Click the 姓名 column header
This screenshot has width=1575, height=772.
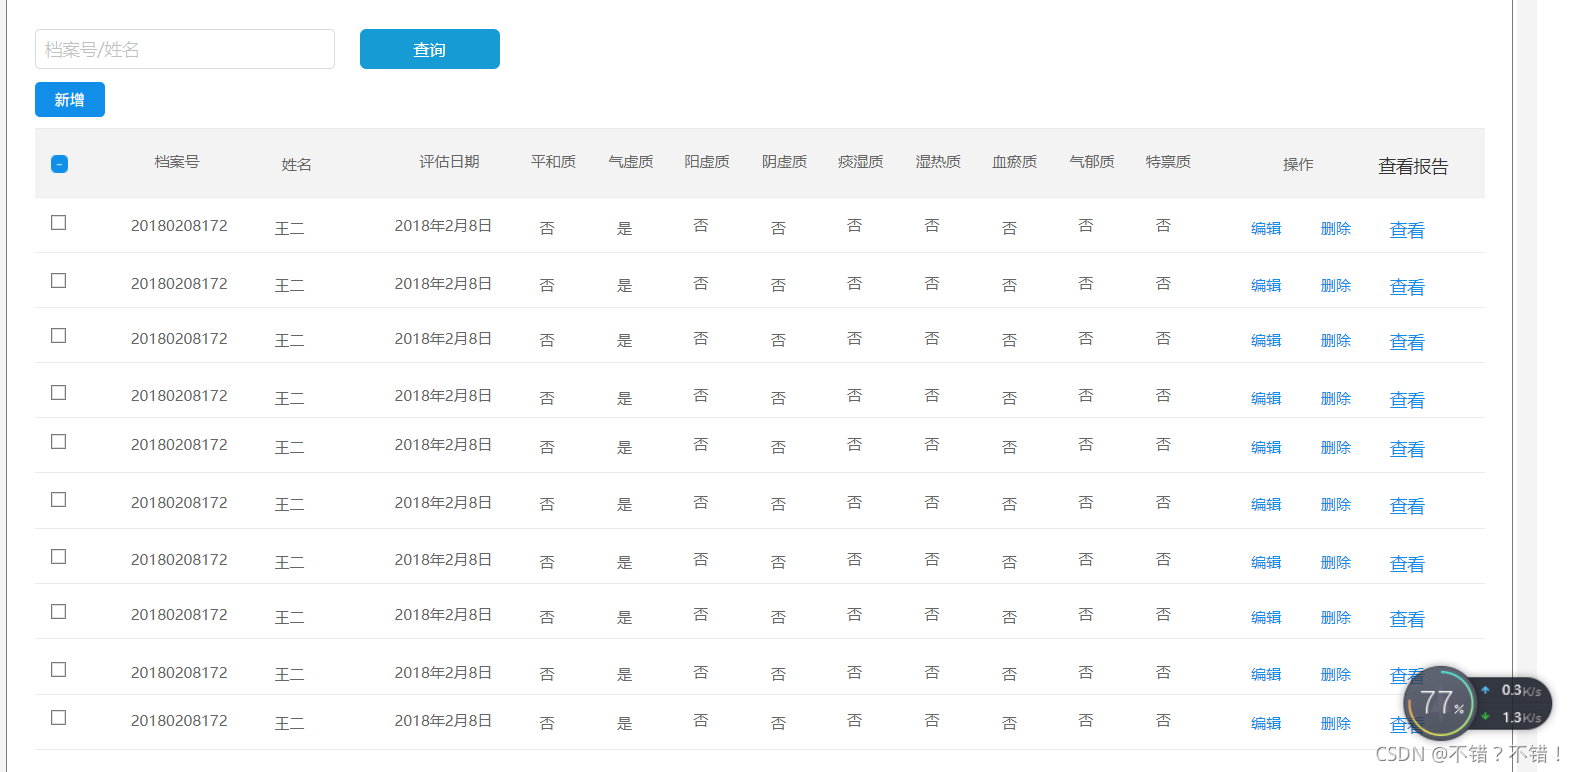297,164
